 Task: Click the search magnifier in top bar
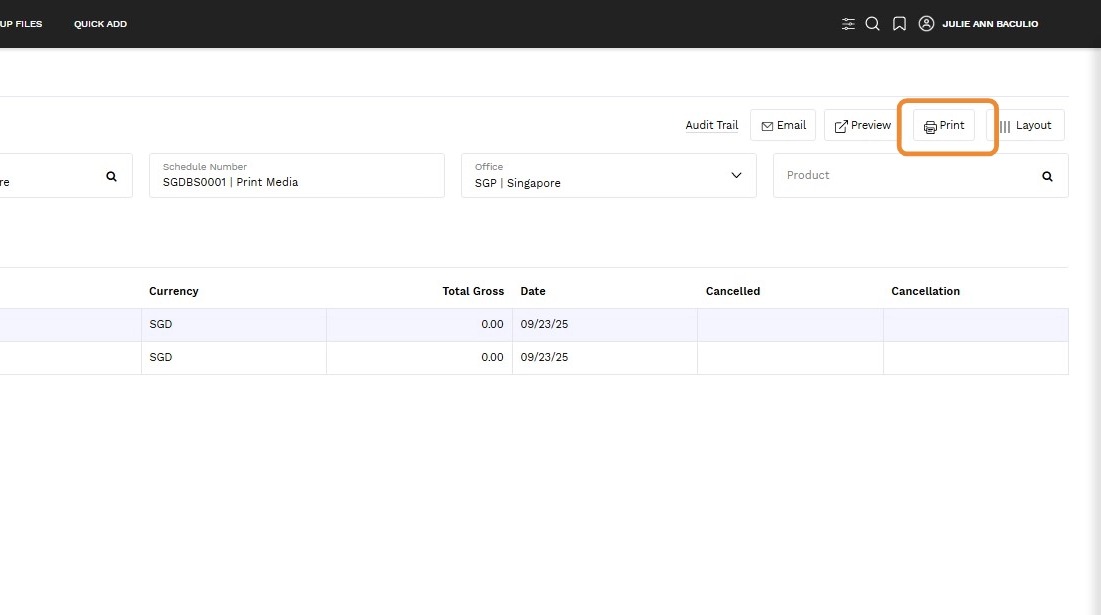tap(872, 24)
